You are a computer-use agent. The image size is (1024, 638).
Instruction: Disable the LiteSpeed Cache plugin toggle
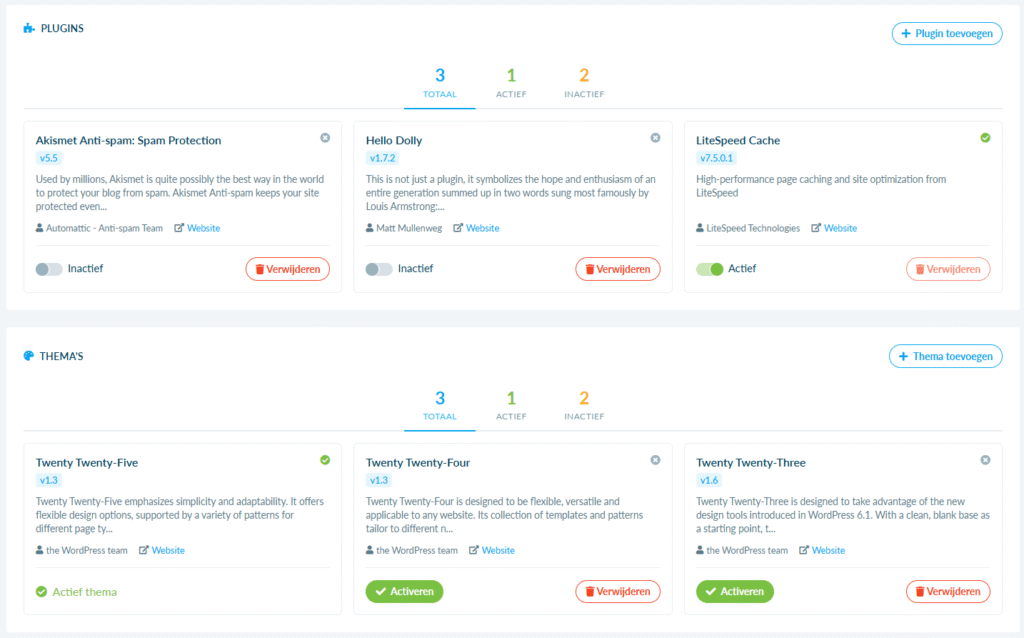(709, 269)
